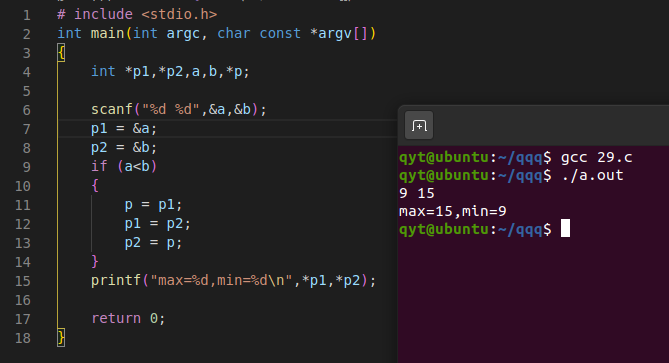The image size is (669, 363).
Task: Place the cursor on the 'int main' declaration line
Action: 216,34
